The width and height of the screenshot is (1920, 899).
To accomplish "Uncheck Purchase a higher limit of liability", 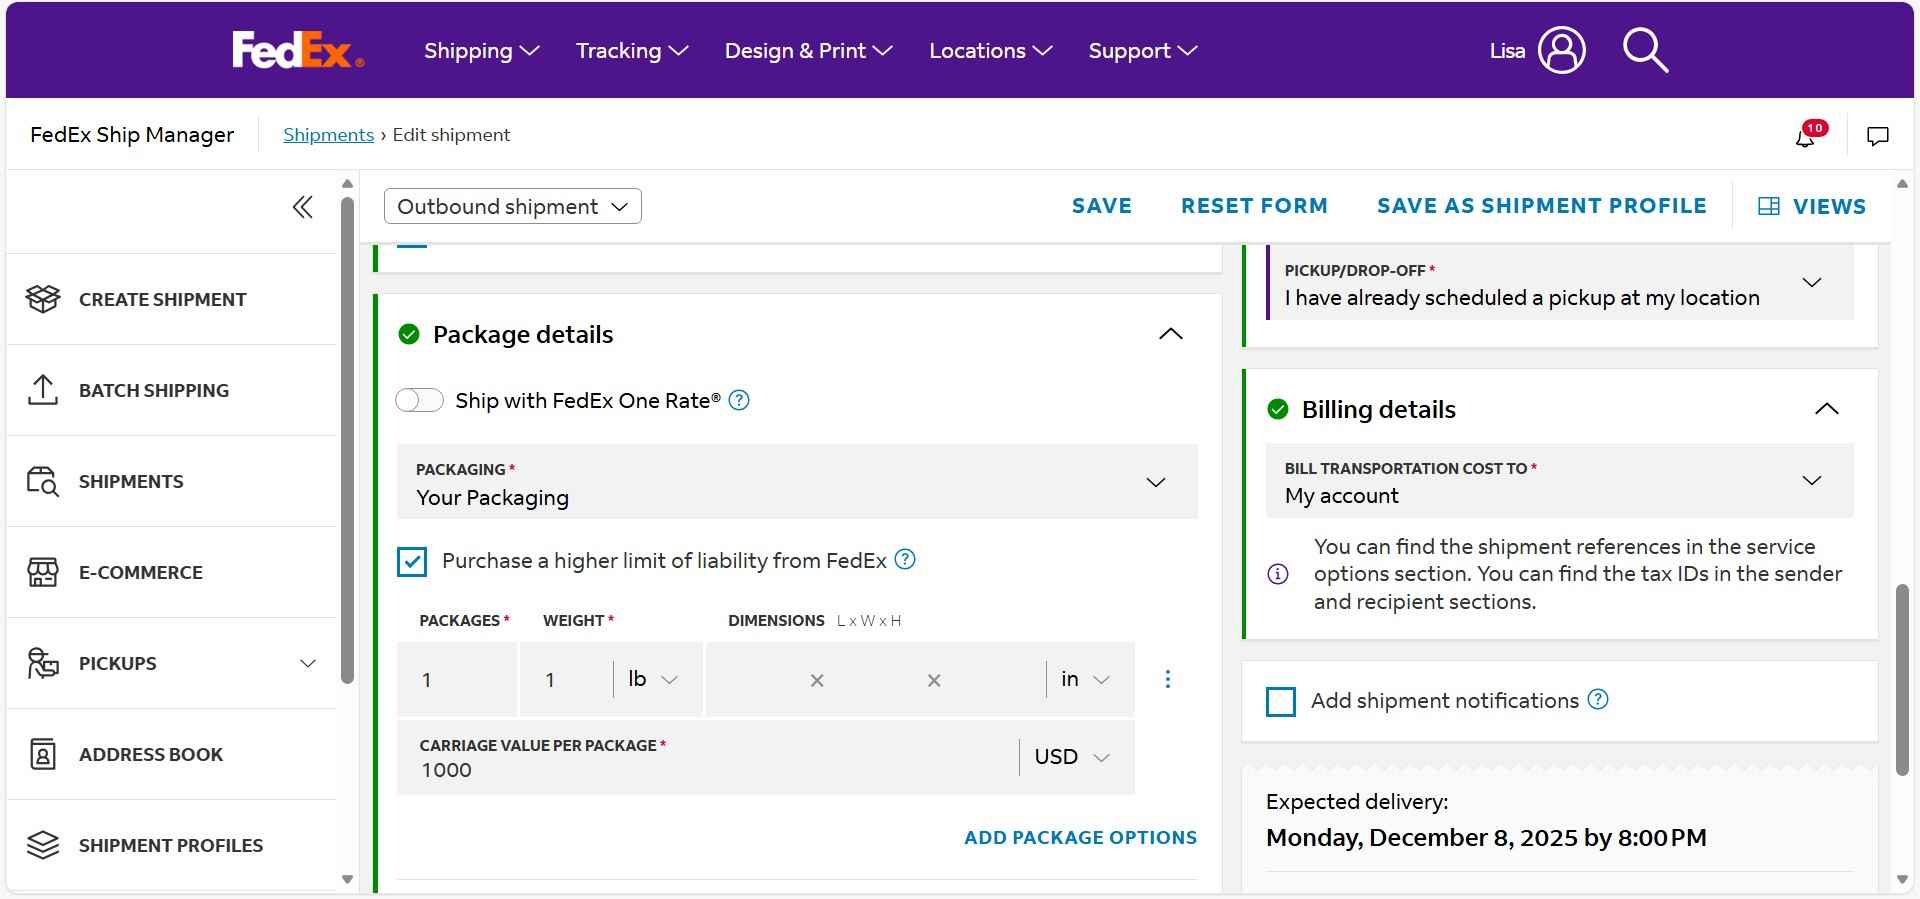I will click(x=412, y=562).
